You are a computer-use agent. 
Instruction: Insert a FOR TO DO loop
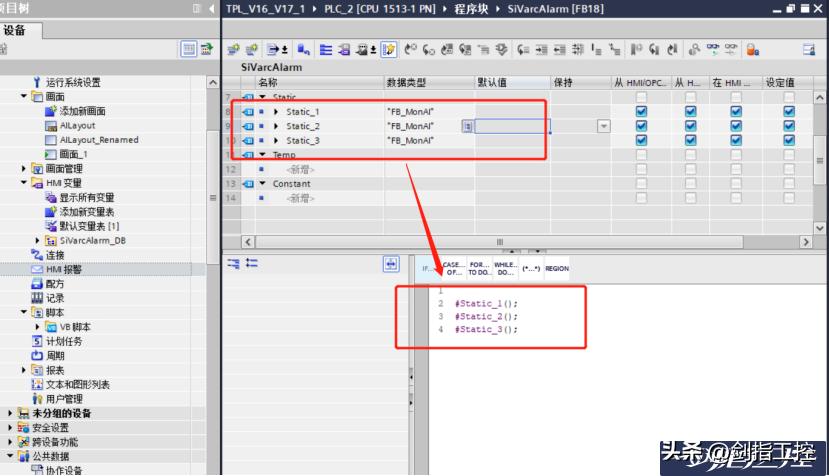[479, 268]
